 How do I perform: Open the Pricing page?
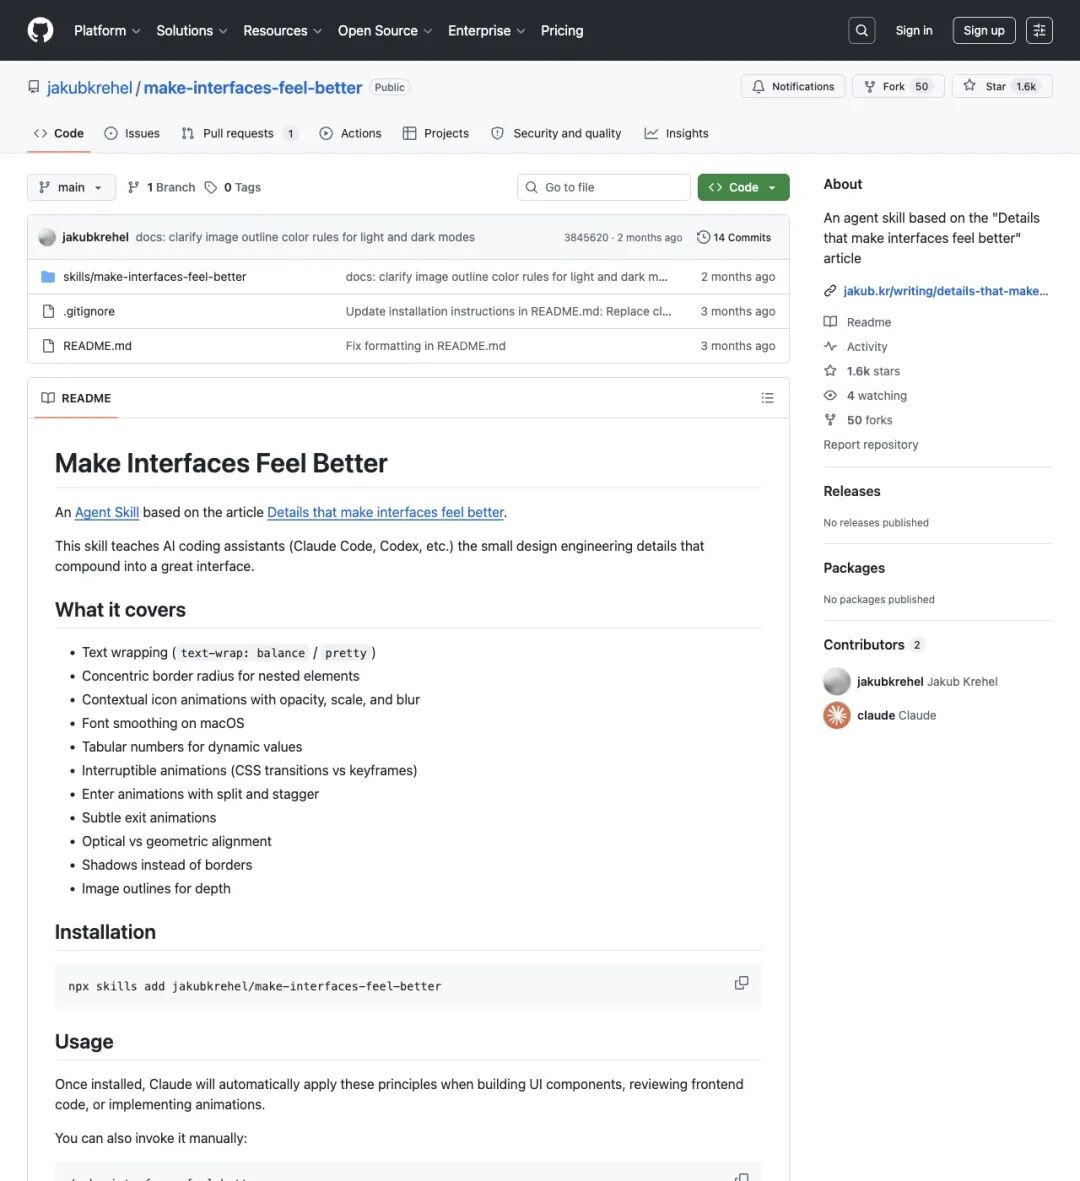click(x=562, y=30)
